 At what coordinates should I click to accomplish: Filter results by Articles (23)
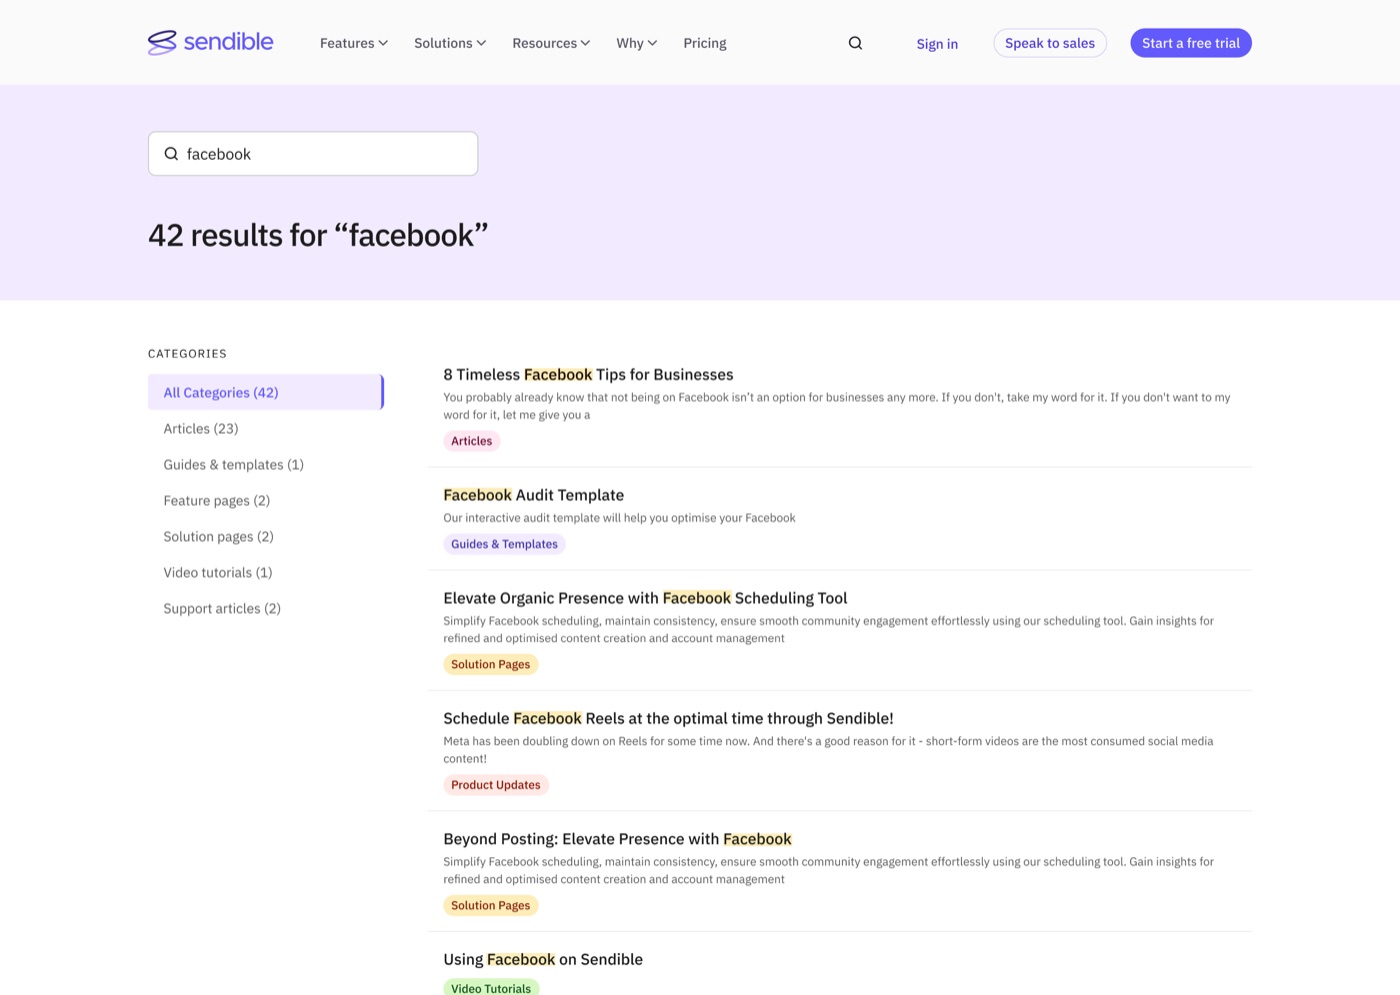click(201, 428)
